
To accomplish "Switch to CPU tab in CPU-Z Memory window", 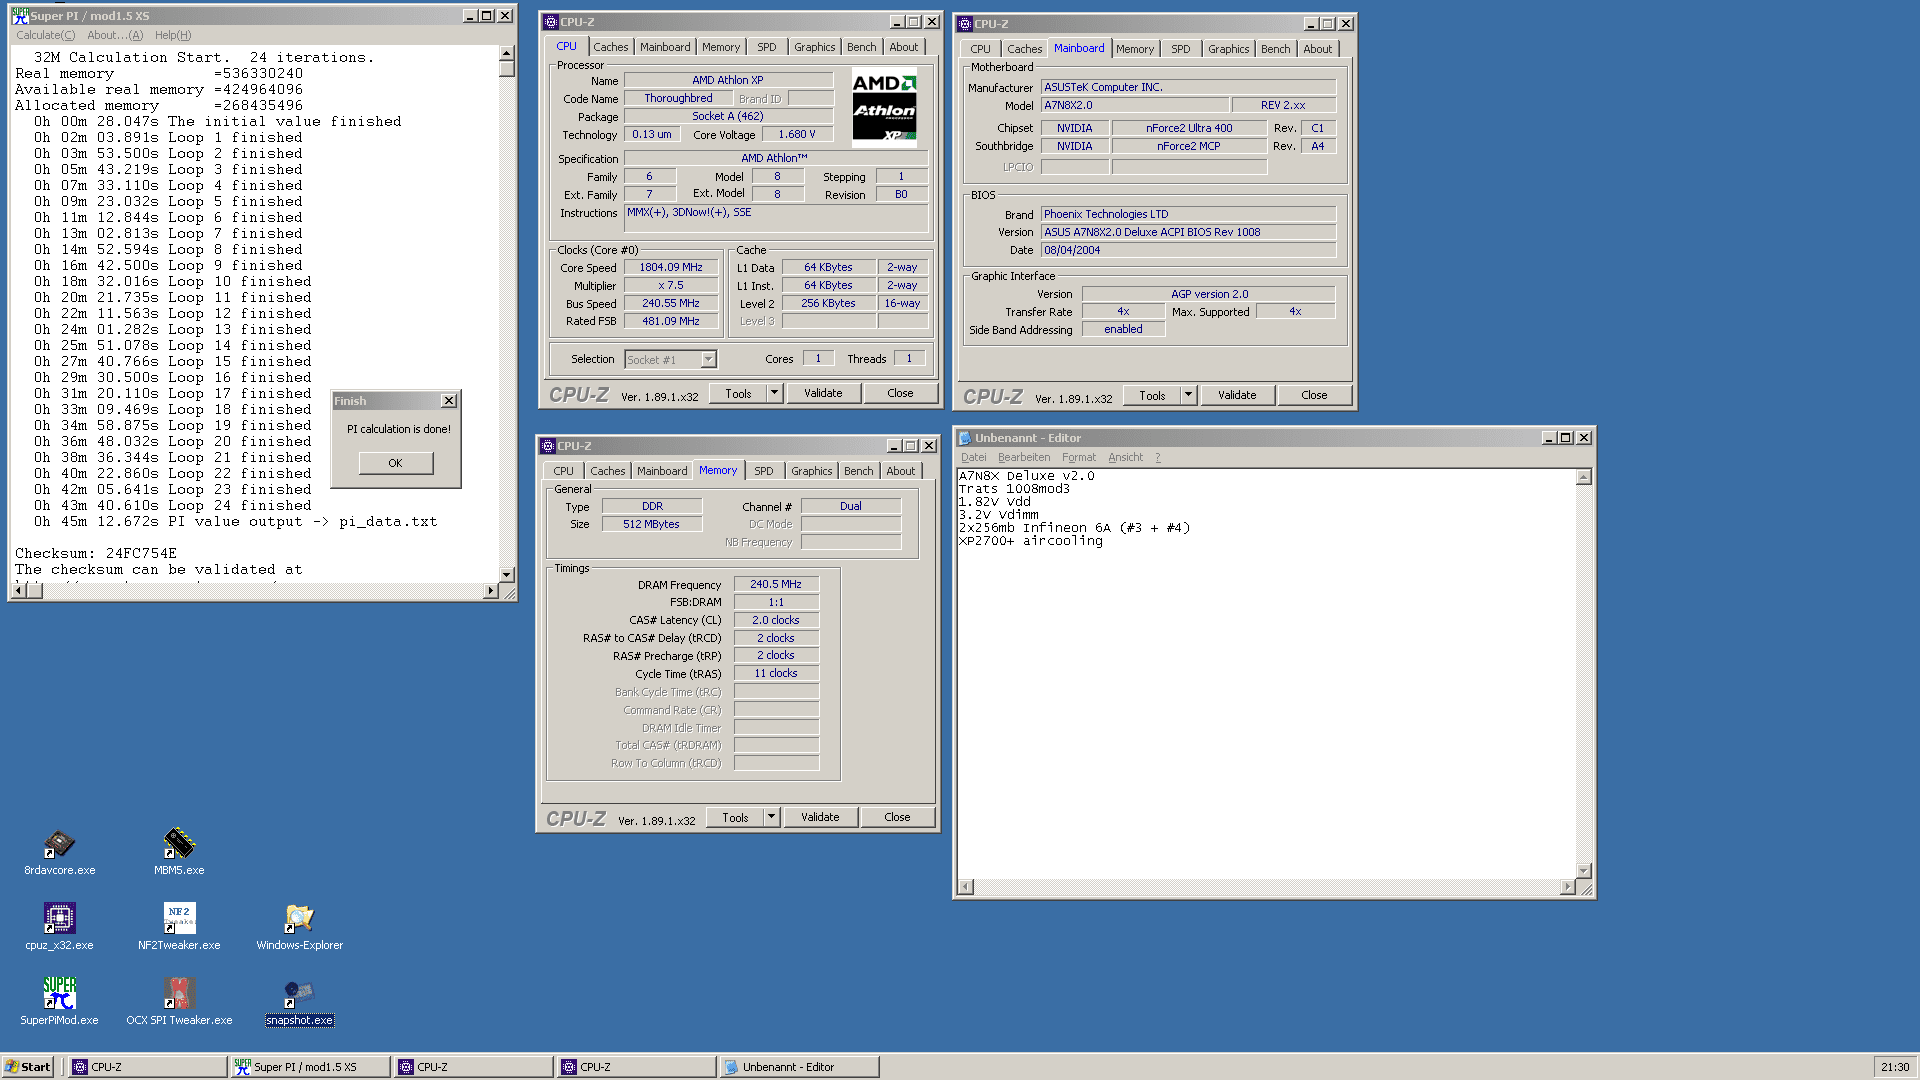I will 563,471.
